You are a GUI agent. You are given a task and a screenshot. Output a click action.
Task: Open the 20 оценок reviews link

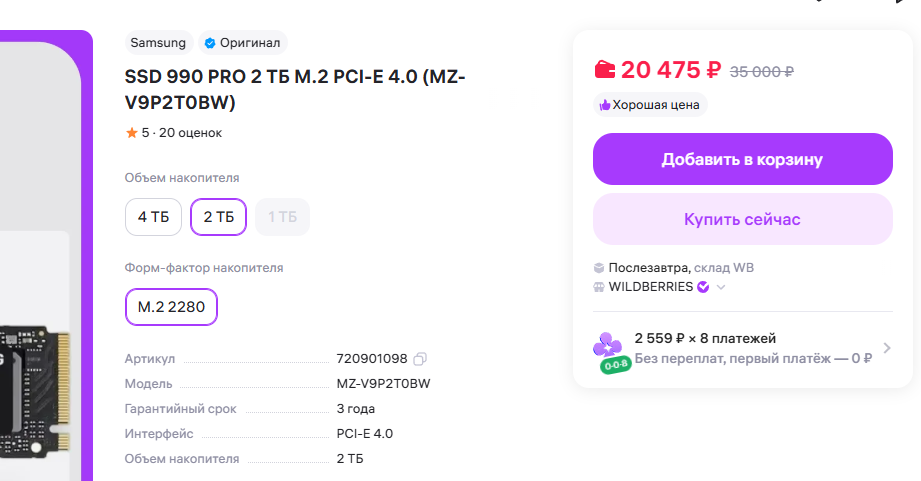click(190, 132)
